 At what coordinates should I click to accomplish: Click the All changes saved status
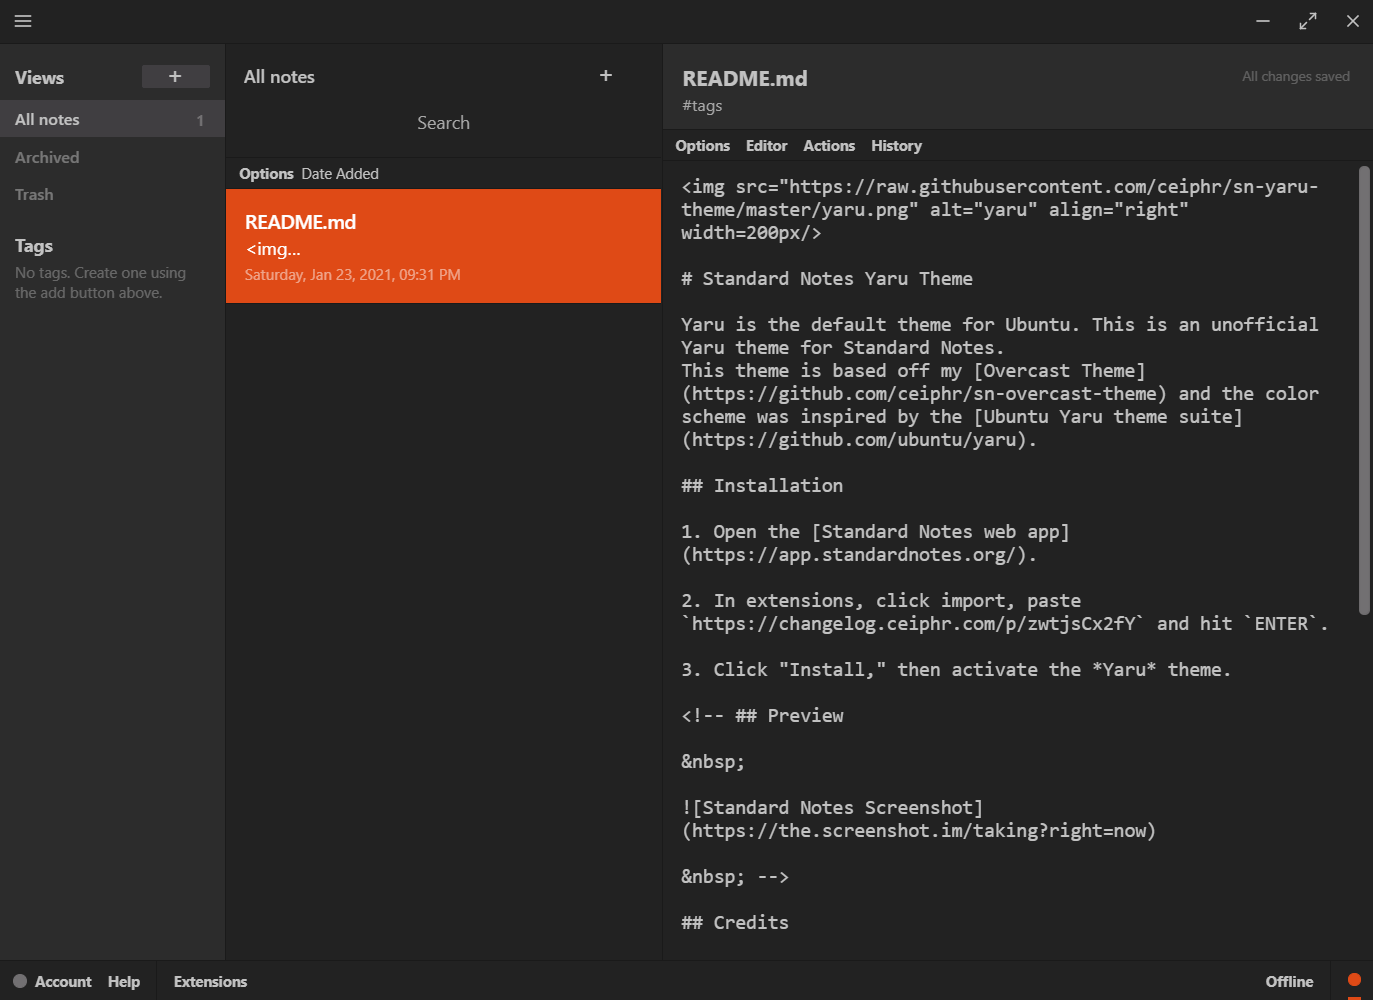1295,77
